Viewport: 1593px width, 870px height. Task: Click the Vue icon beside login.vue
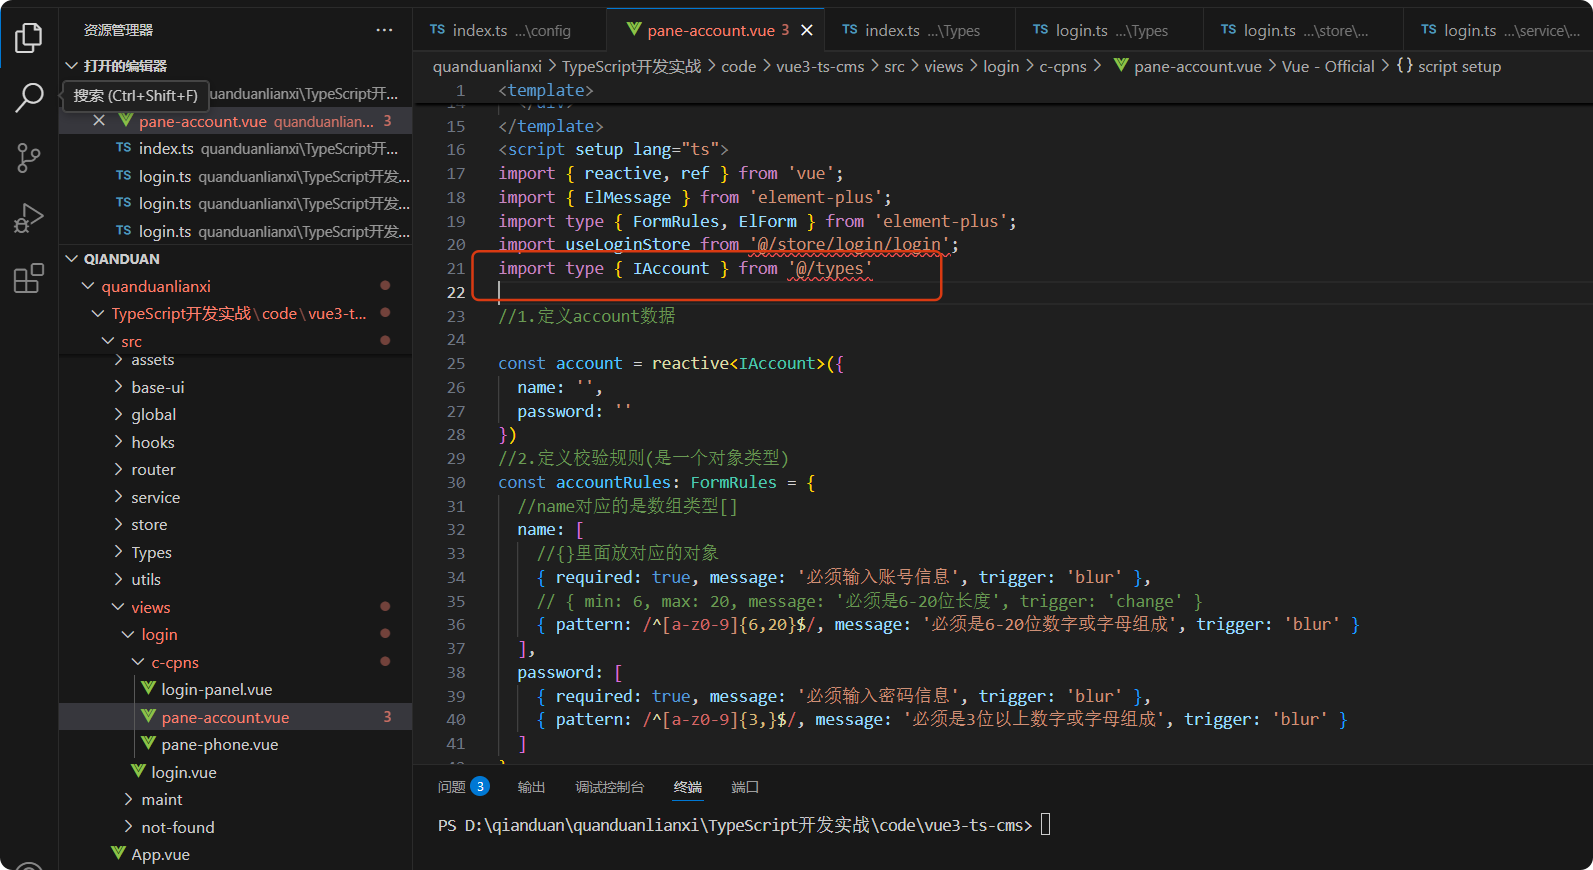138,772
